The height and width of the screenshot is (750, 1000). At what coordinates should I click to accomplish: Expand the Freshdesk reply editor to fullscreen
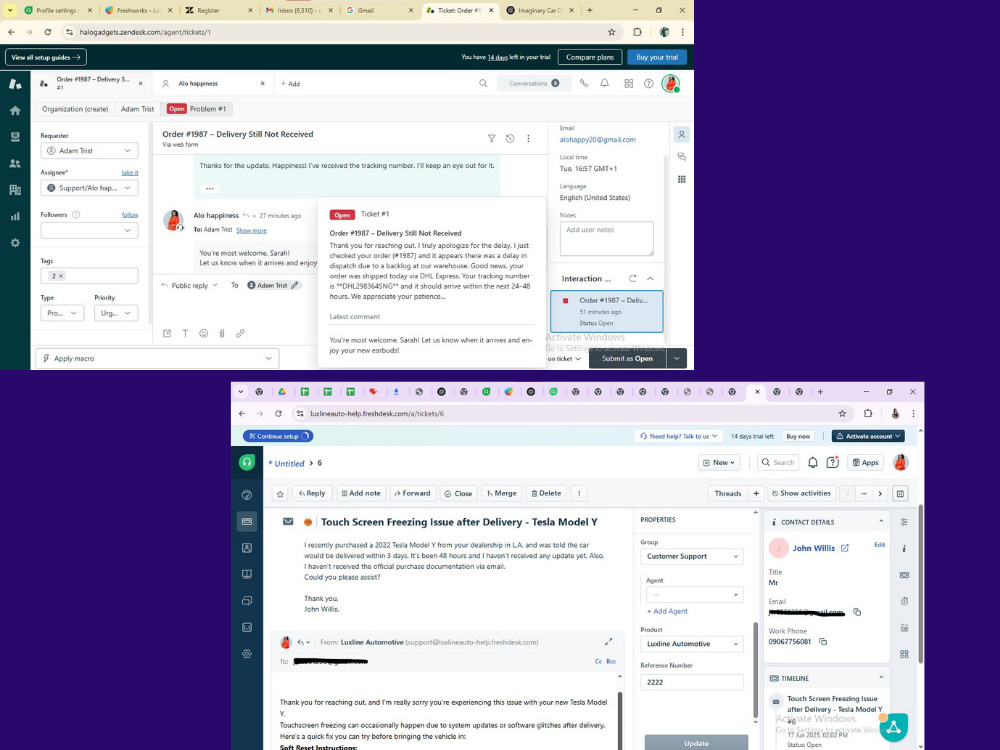click(x=608, y=642)
